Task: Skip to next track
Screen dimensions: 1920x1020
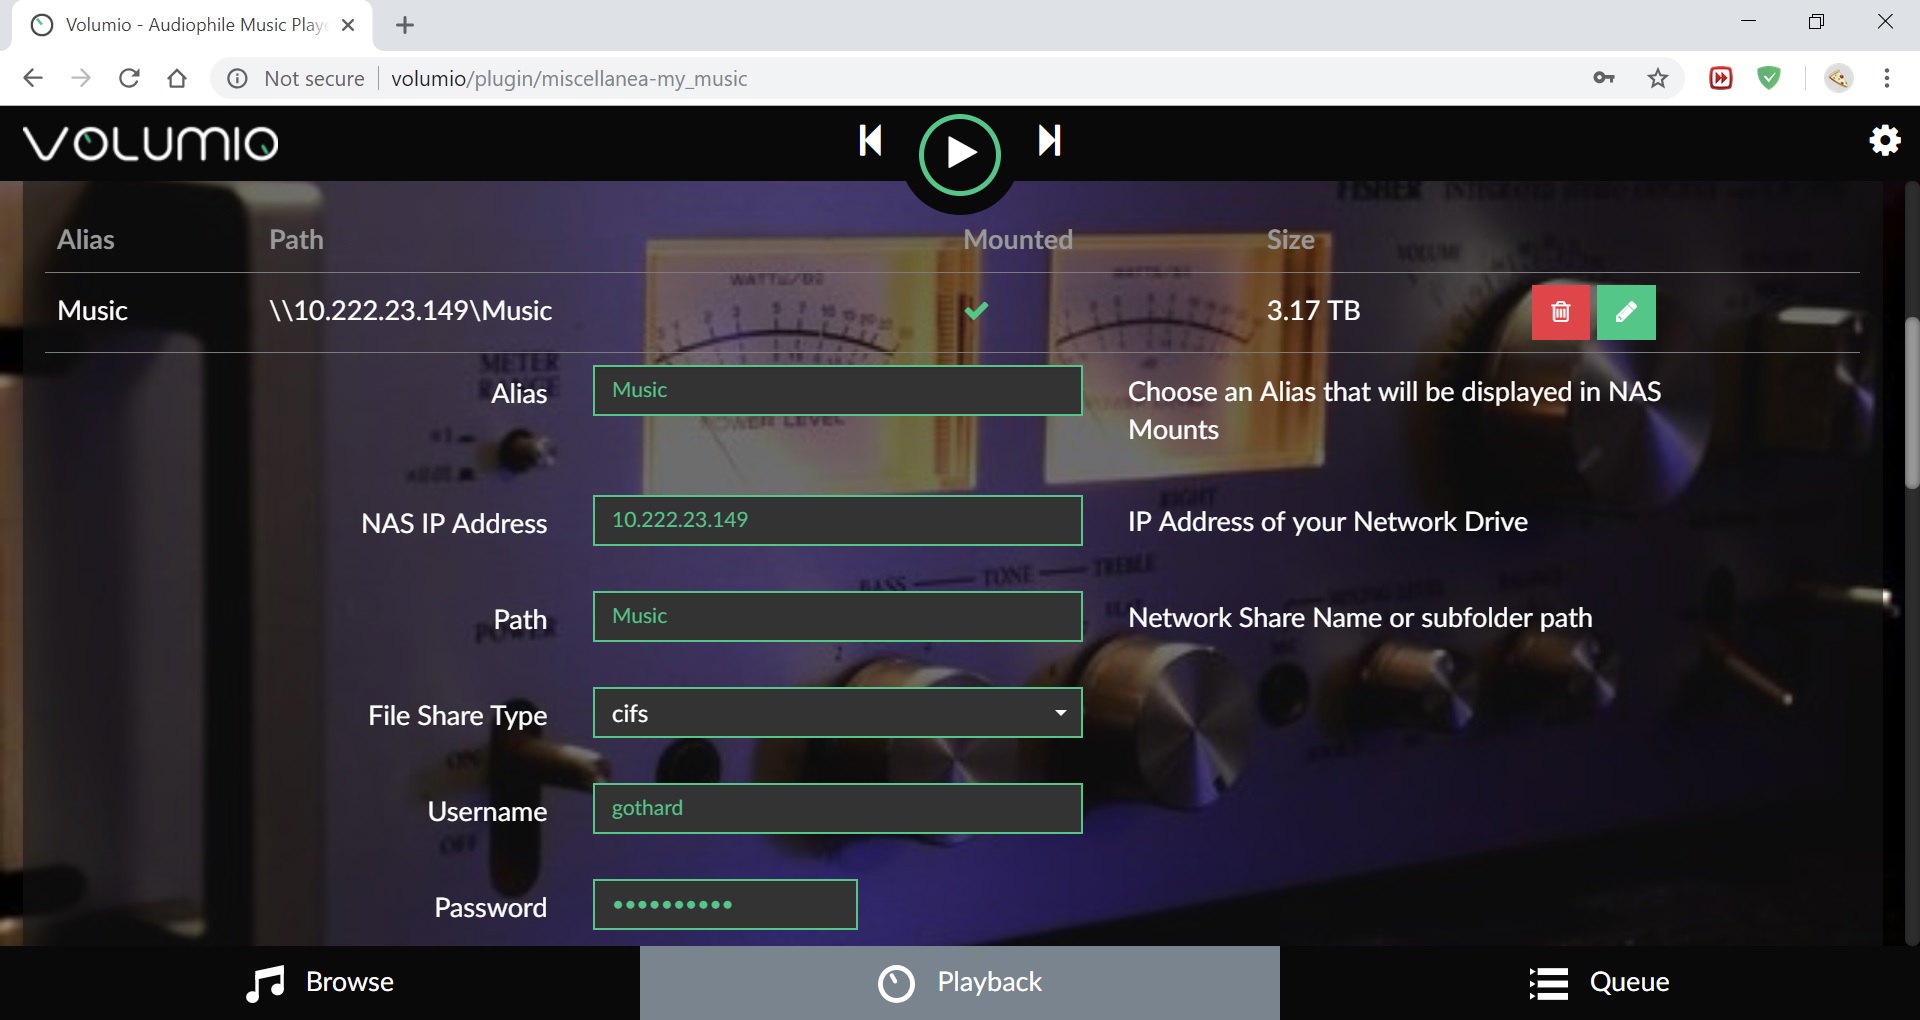Action: 1049,141
